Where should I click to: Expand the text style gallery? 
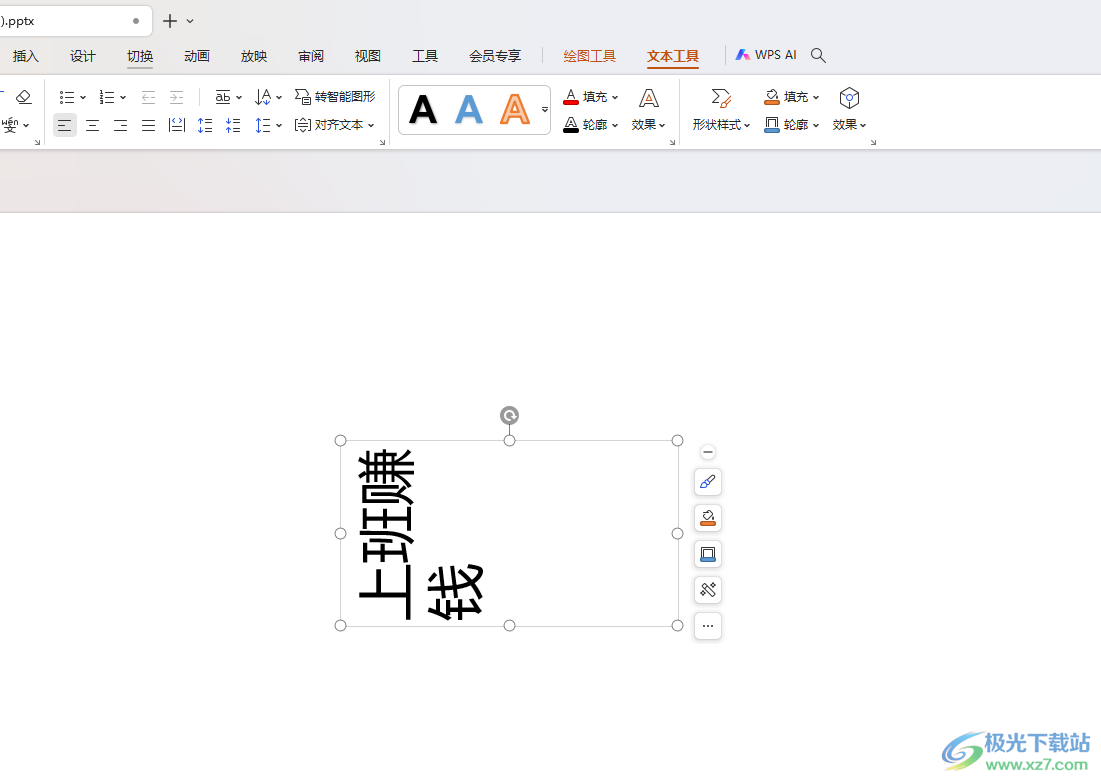545,110
